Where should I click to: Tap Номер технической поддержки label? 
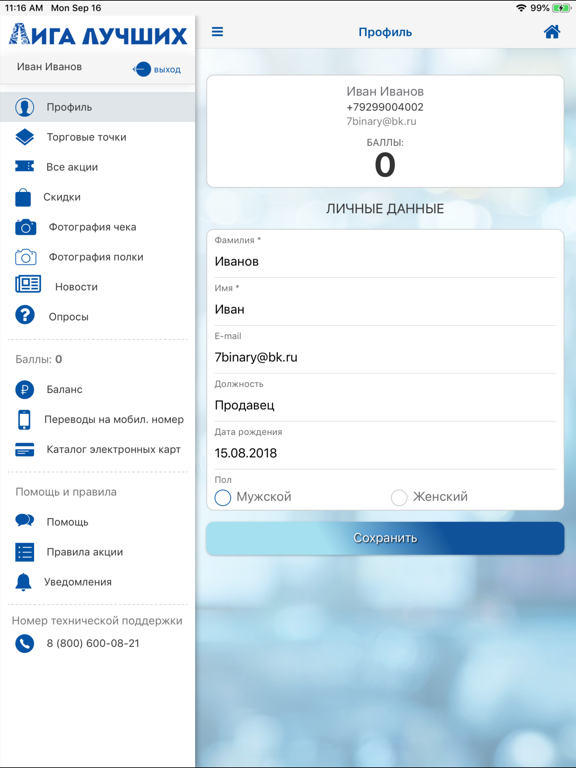[97, 621]
